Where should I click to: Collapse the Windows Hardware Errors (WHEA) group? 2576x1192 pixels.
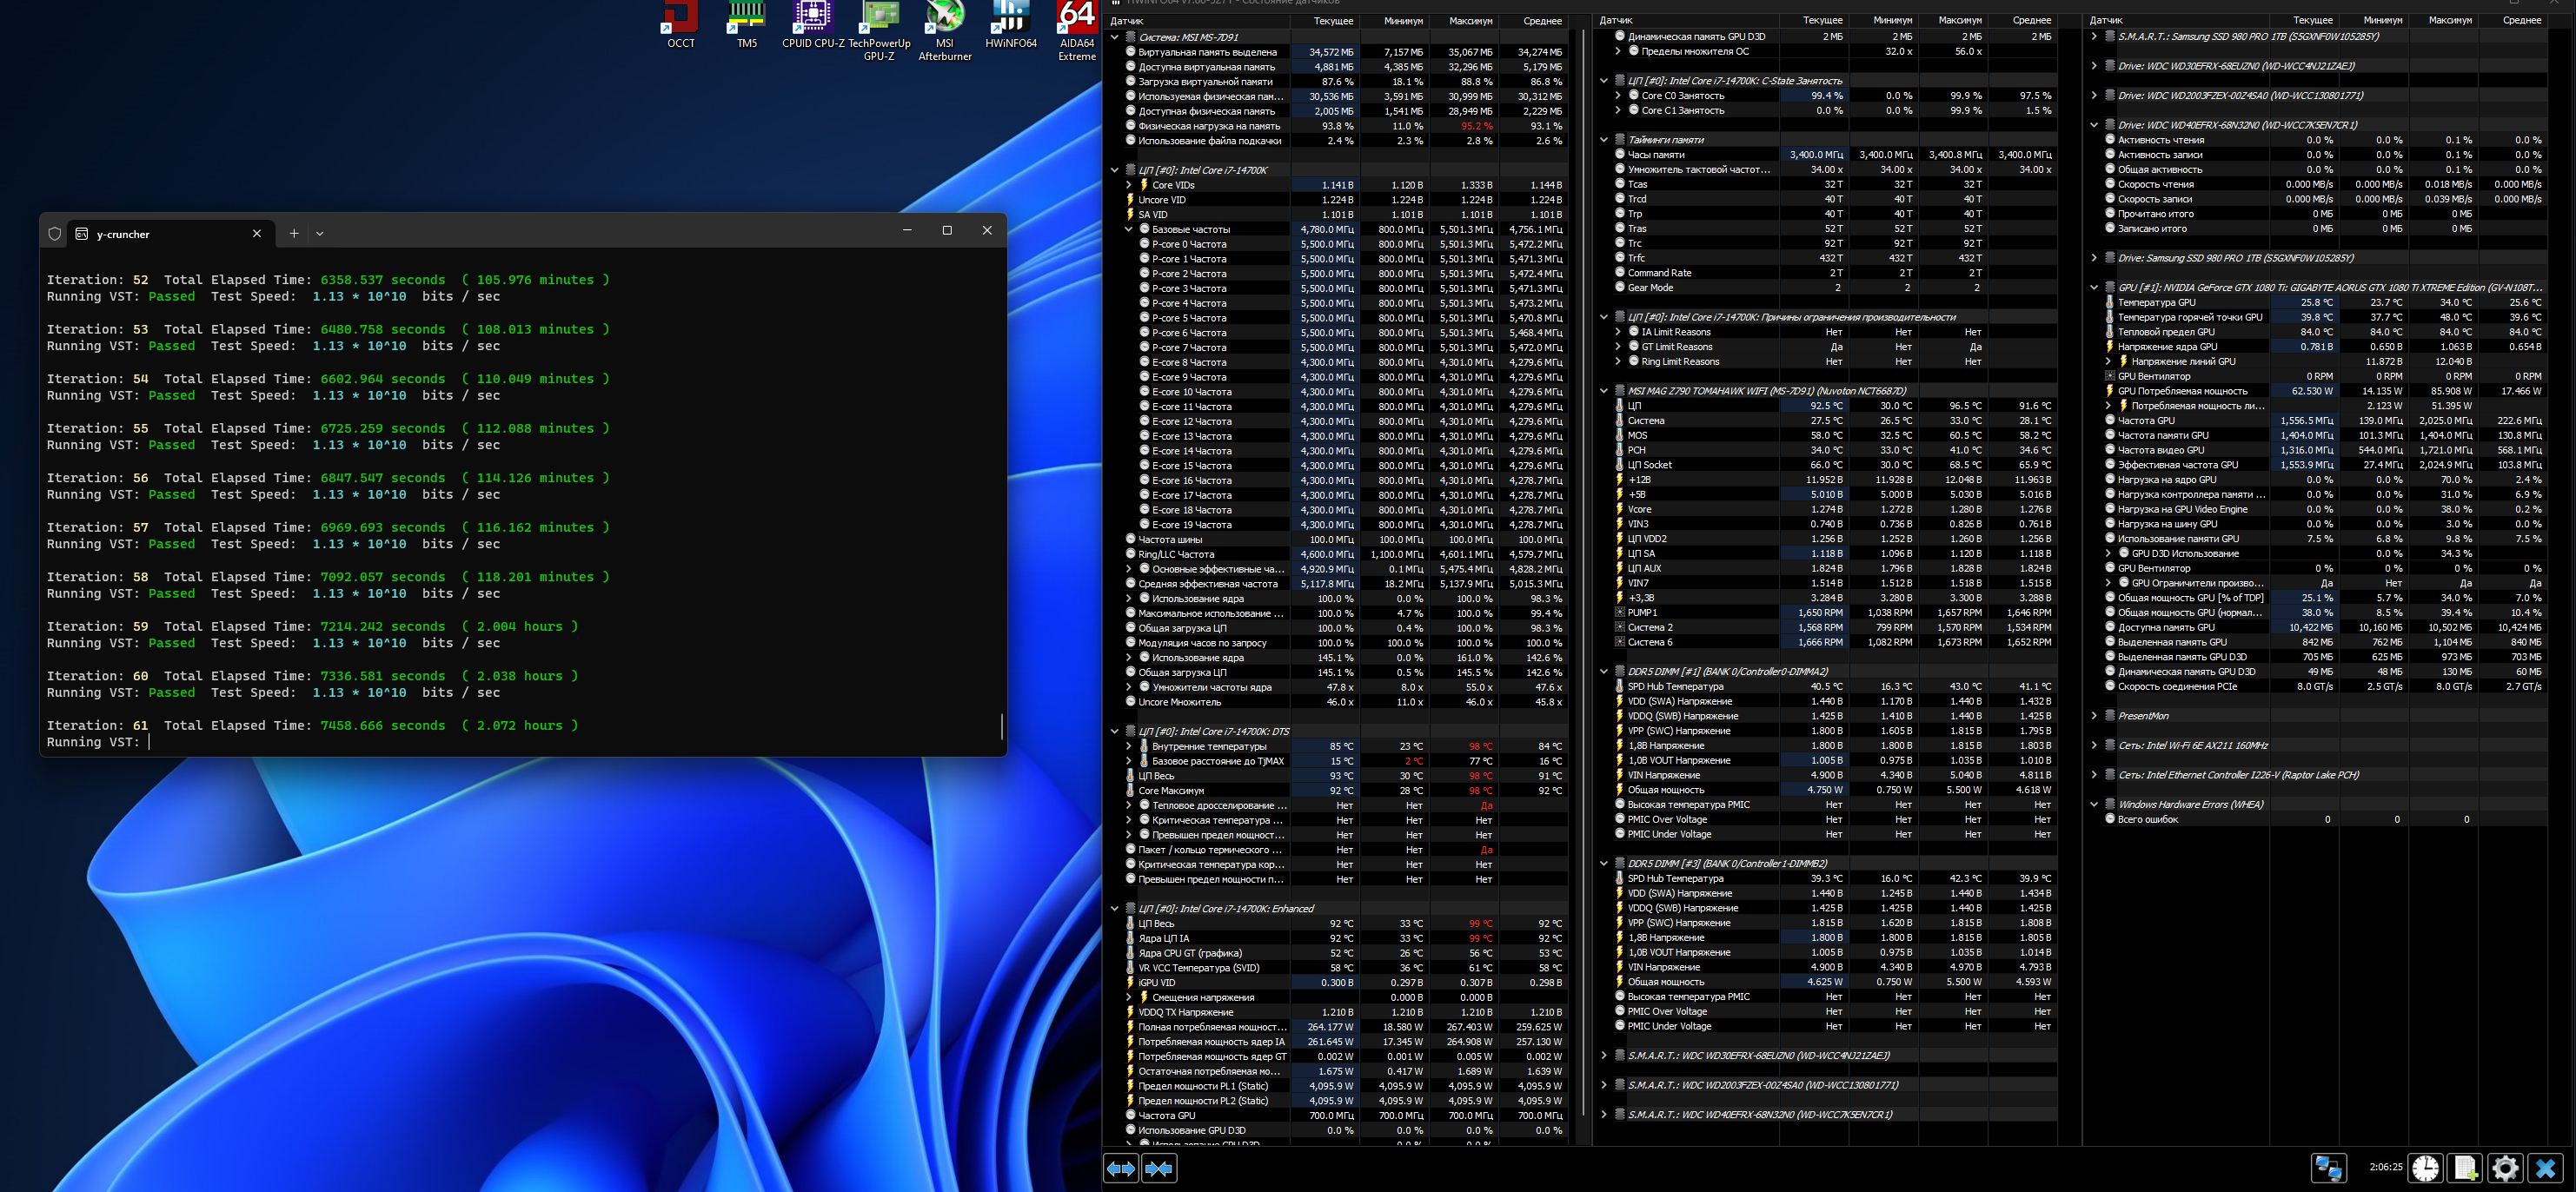point(2094,804)
